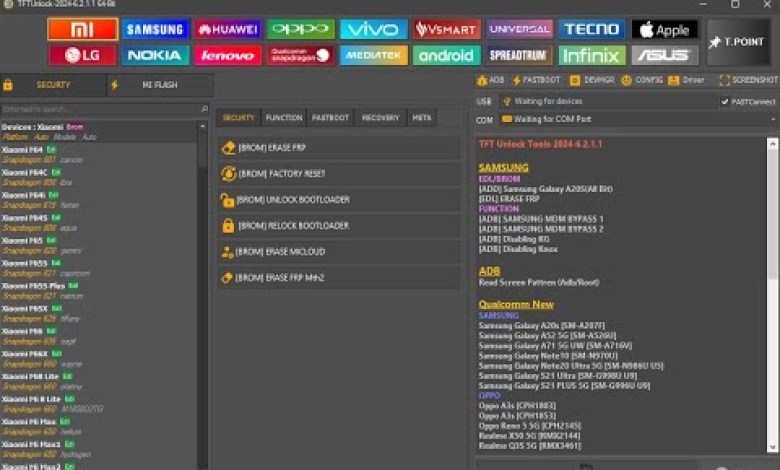This screenshot has height=470, width=780.
Task: Select Xiaomi Mi4C in device list
Action: tap(98, 178)
